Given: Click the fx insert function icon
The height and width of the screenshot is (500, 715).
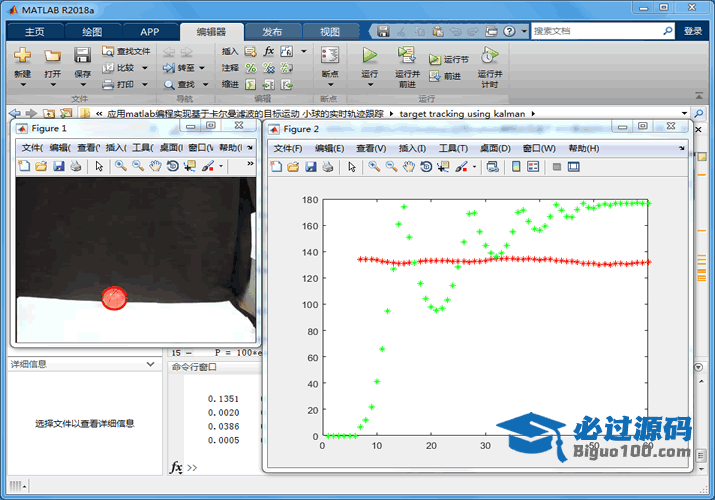Looking at the screenshot, I should click(269, 51).
